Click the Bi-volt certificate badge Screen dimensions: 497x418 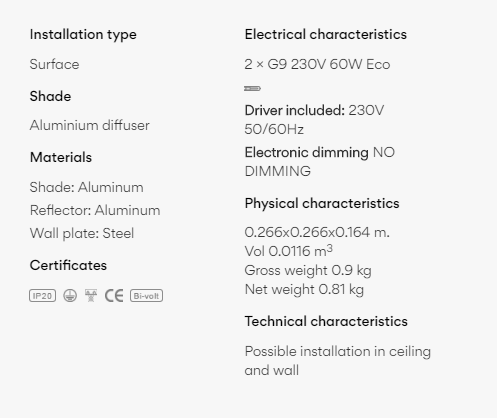(146, 296)
